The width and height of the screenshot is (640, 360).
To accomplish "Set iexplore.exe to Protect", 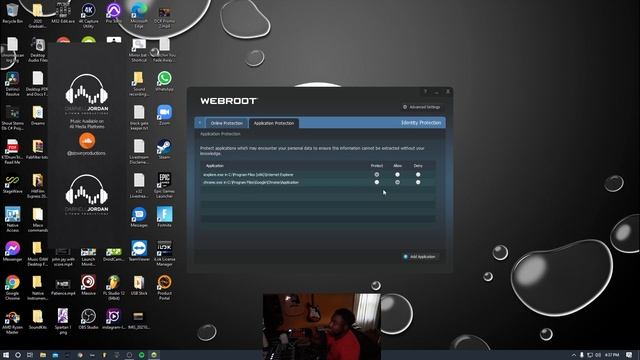I will 377,175.
